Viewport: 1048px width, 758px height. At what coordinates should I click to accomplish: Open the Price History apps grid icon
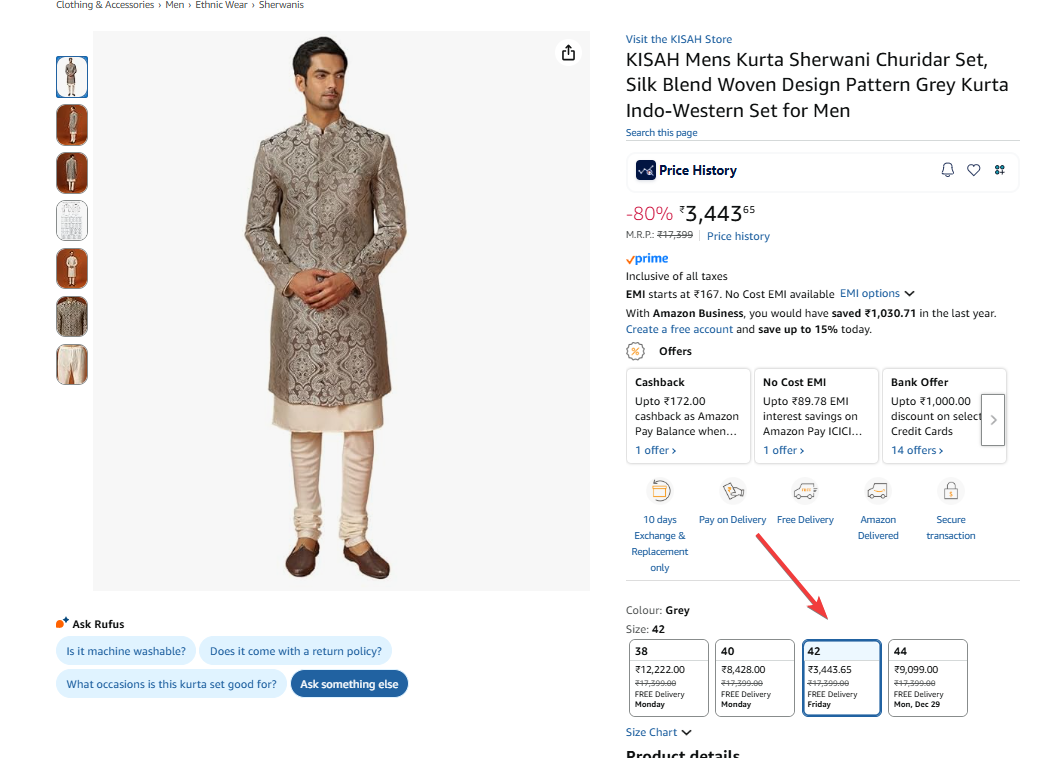999,170
